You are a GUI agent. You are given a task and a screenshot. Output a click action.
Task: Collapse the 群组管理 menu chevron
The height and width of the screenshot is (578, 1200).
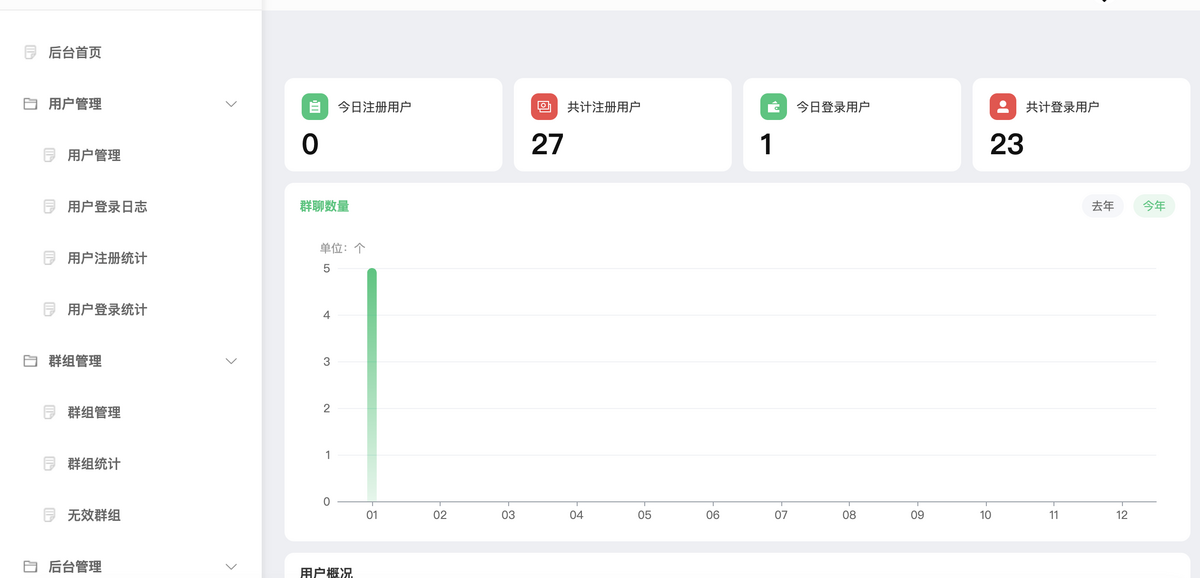point(231,361)
